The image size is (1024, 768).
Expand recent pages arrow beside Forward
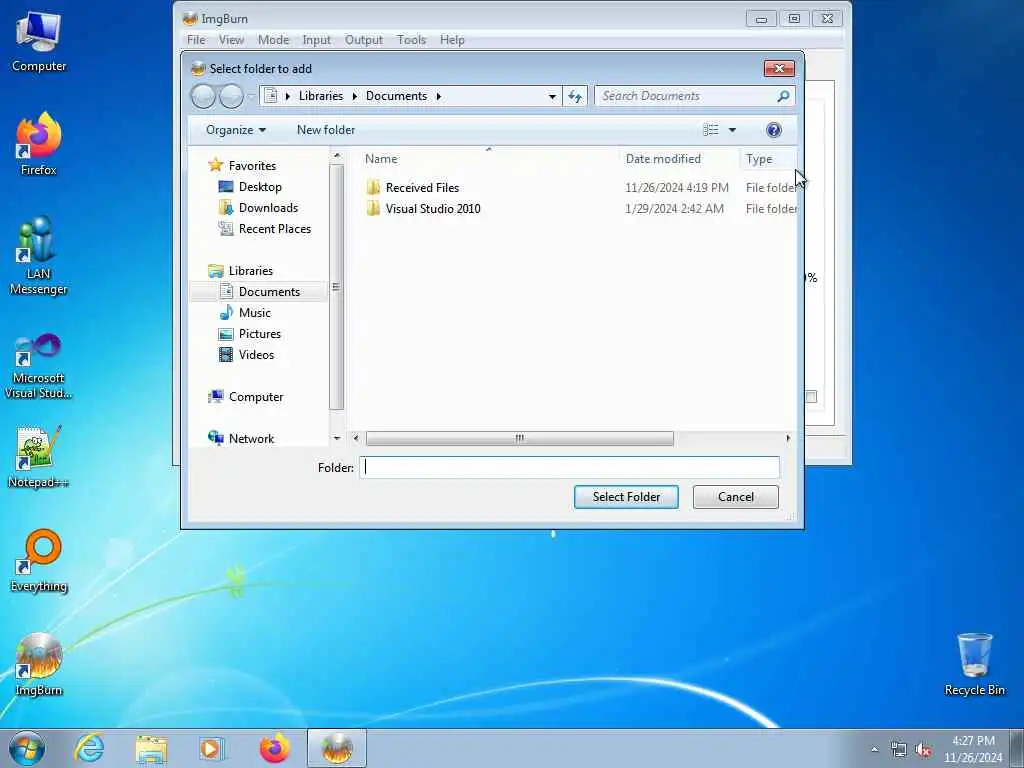251,97
